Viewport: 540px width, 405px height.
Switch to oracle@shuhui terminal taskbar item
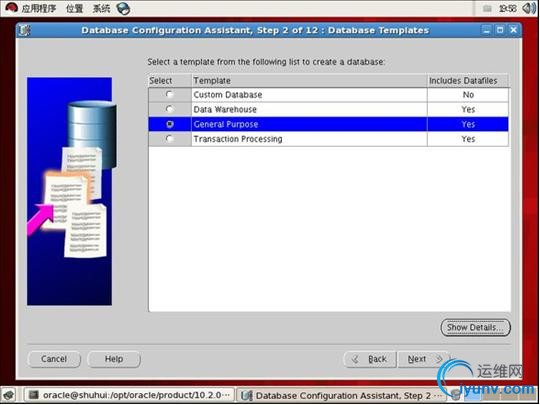pyautogui.click(x=129, y=395)
